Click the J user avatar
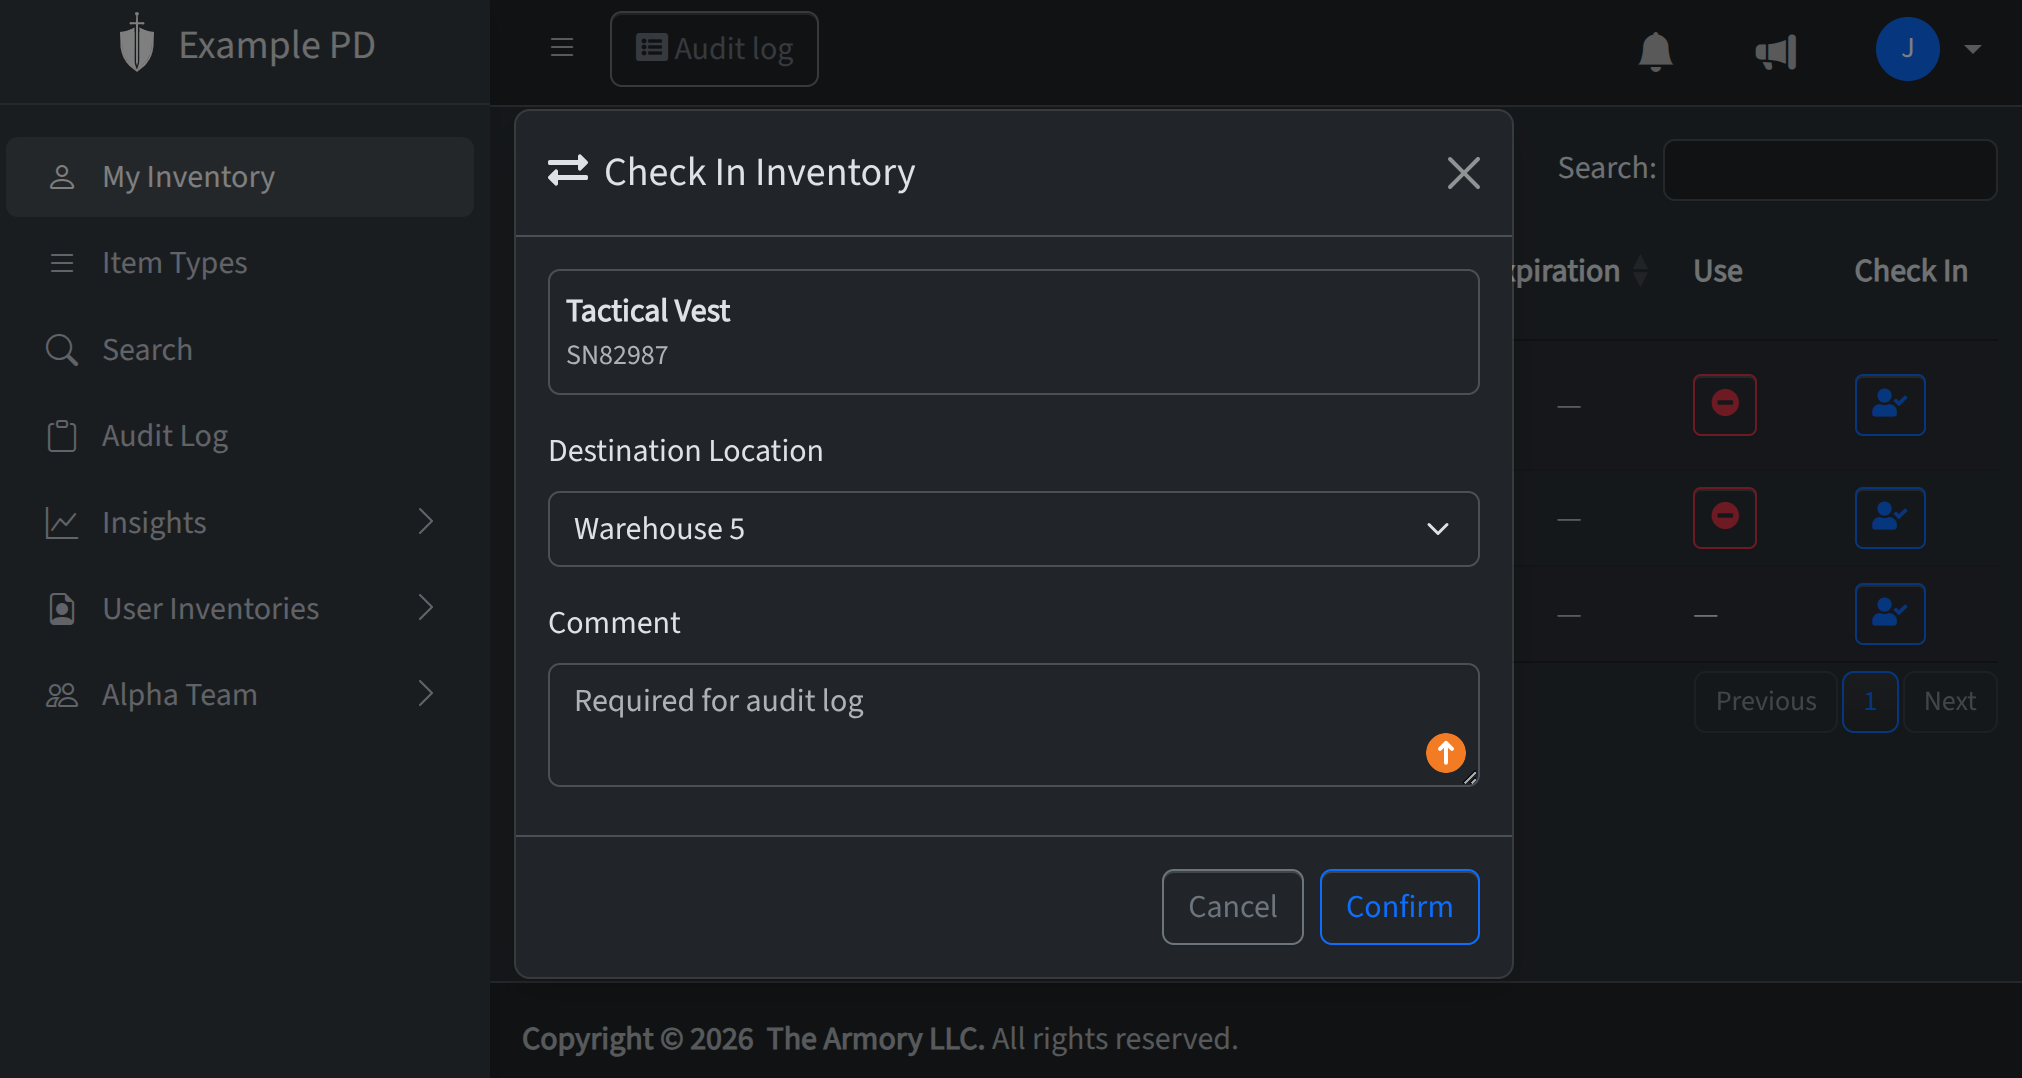The image size is (2022, 1078). coord(1908,48)
